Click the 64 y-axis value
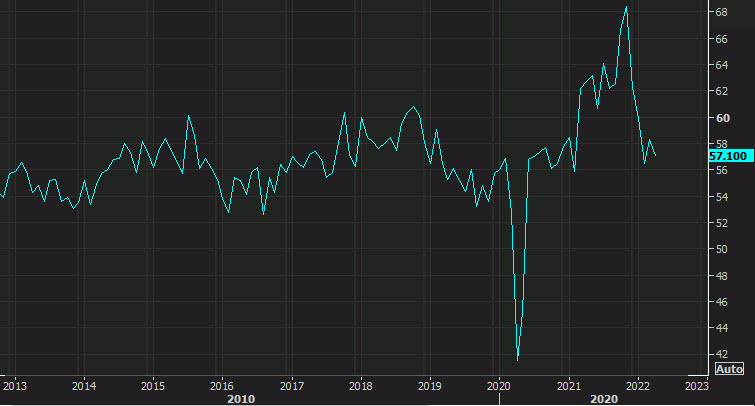This screenshot has height=406, width=755. pyautogui.click(x=721, y=65)
